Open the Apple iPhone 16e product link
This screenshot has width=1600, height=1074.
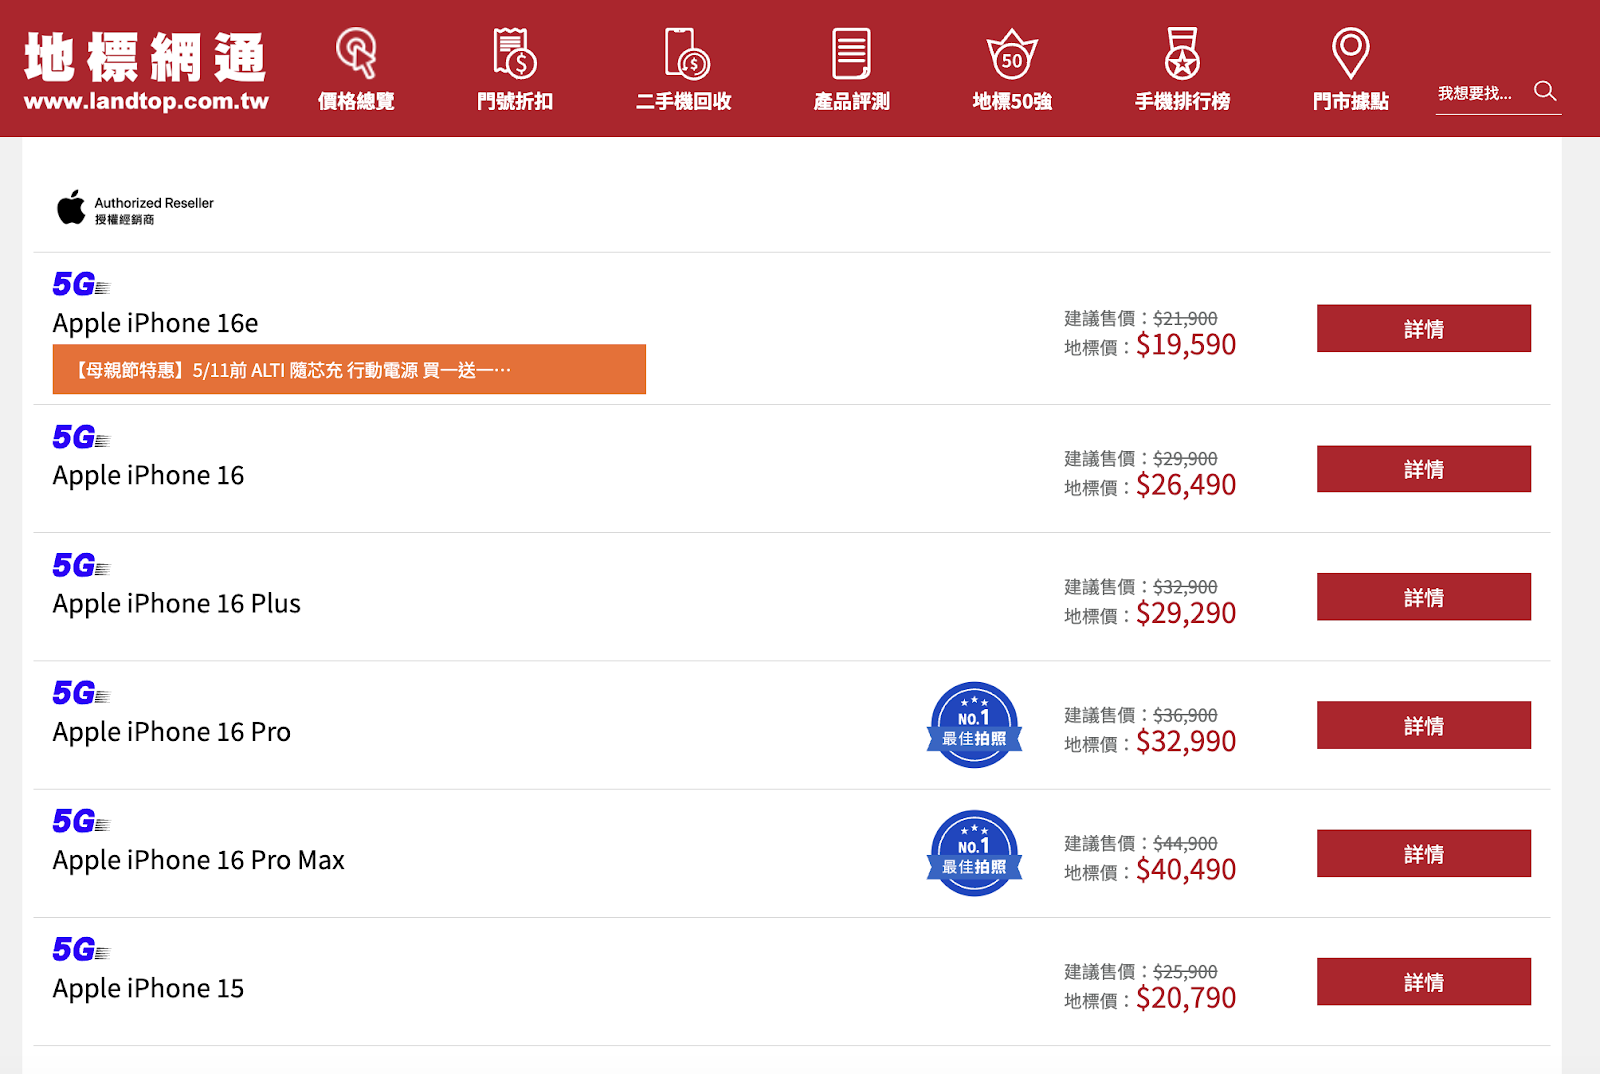pyautogui.click(x=155, y=323)
